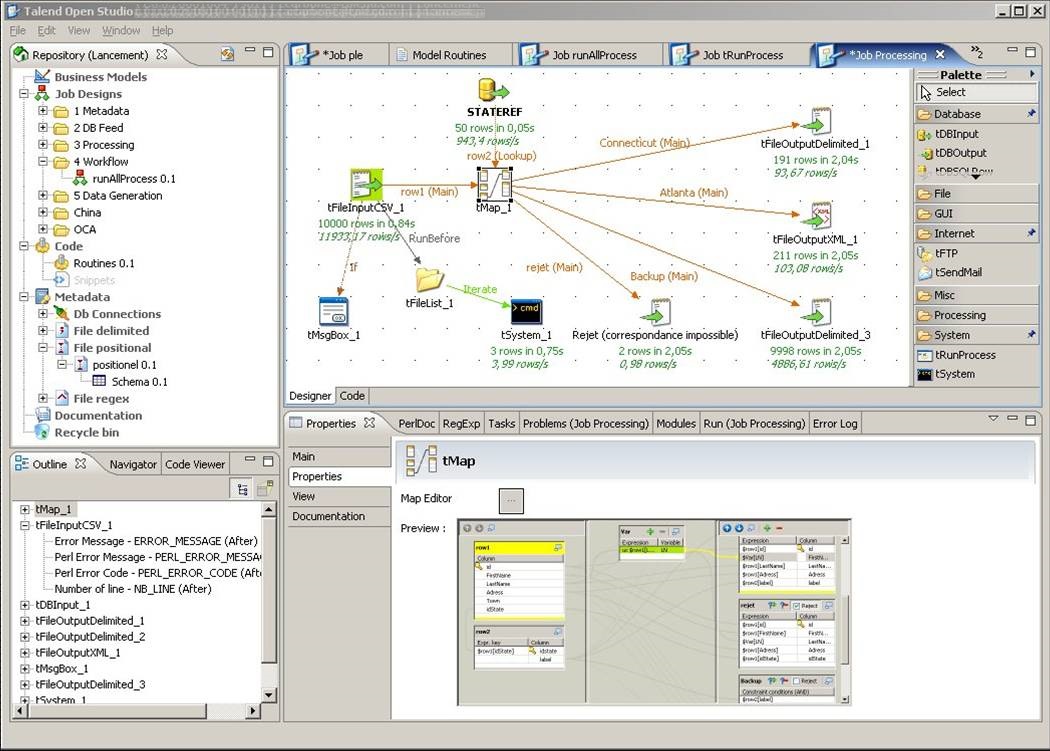Expand the Db Connections node
The width and height of the screenshot is (1050, 751).
pyautogui.click(x=43, y=314)
